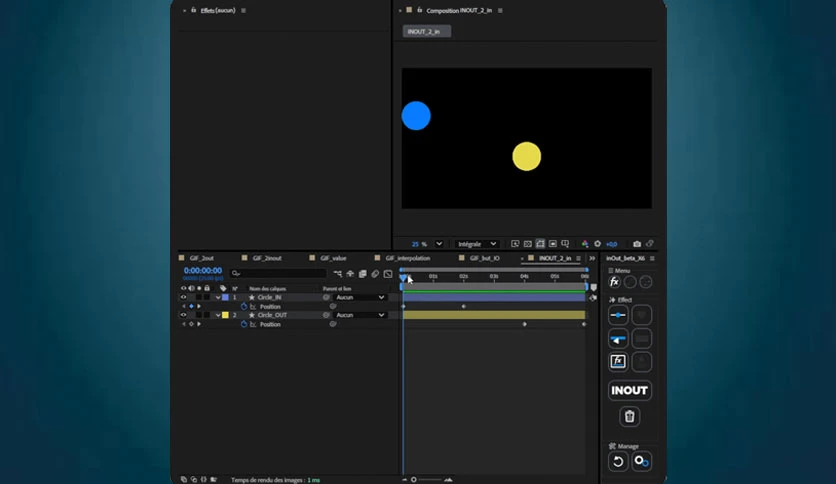This screenshot has height=484, width=836.
Task: Hide the Circle_OUT layer with eye toggle
Action: click(x=183, y=315)
